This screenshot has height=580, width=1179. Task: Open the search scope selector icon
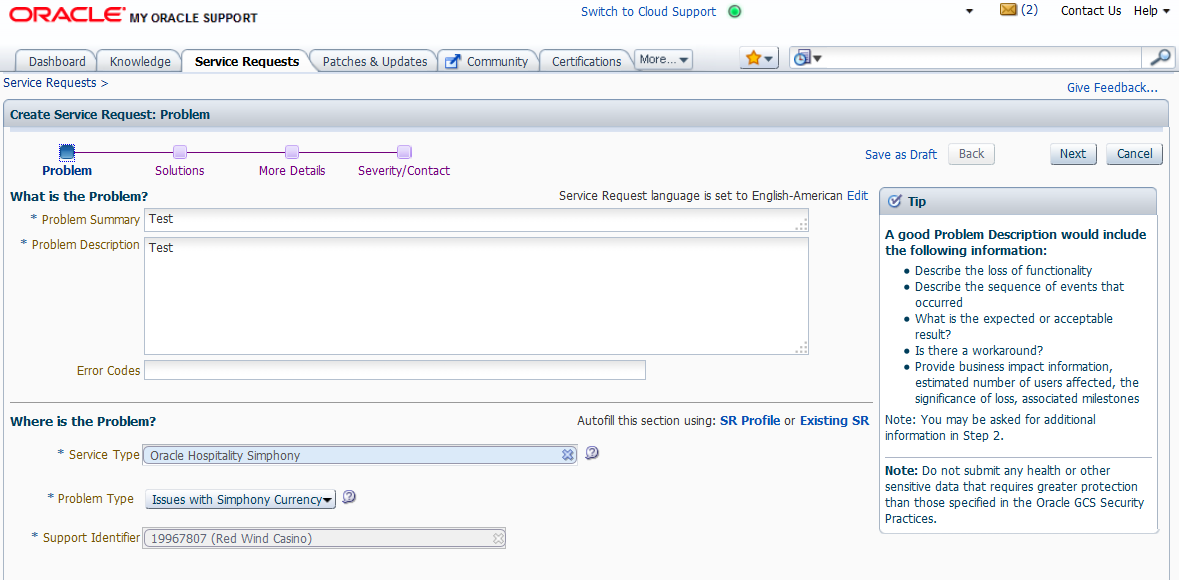(808, 58)
